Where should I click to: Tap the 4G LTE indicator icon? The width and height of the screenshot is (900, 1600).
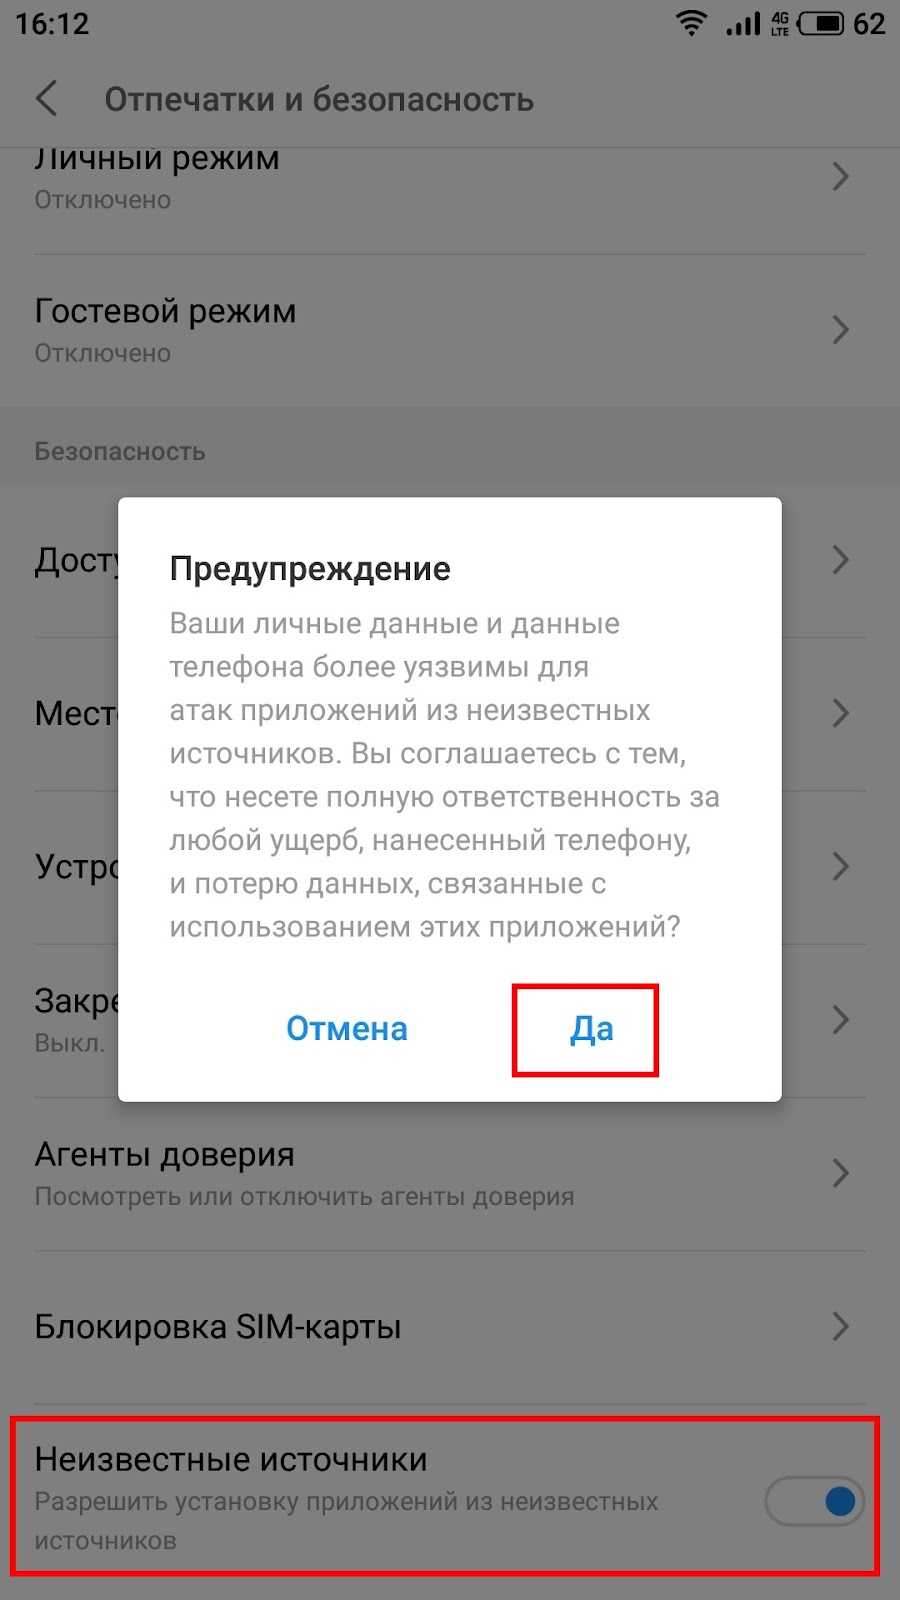(x=780, y=23)
